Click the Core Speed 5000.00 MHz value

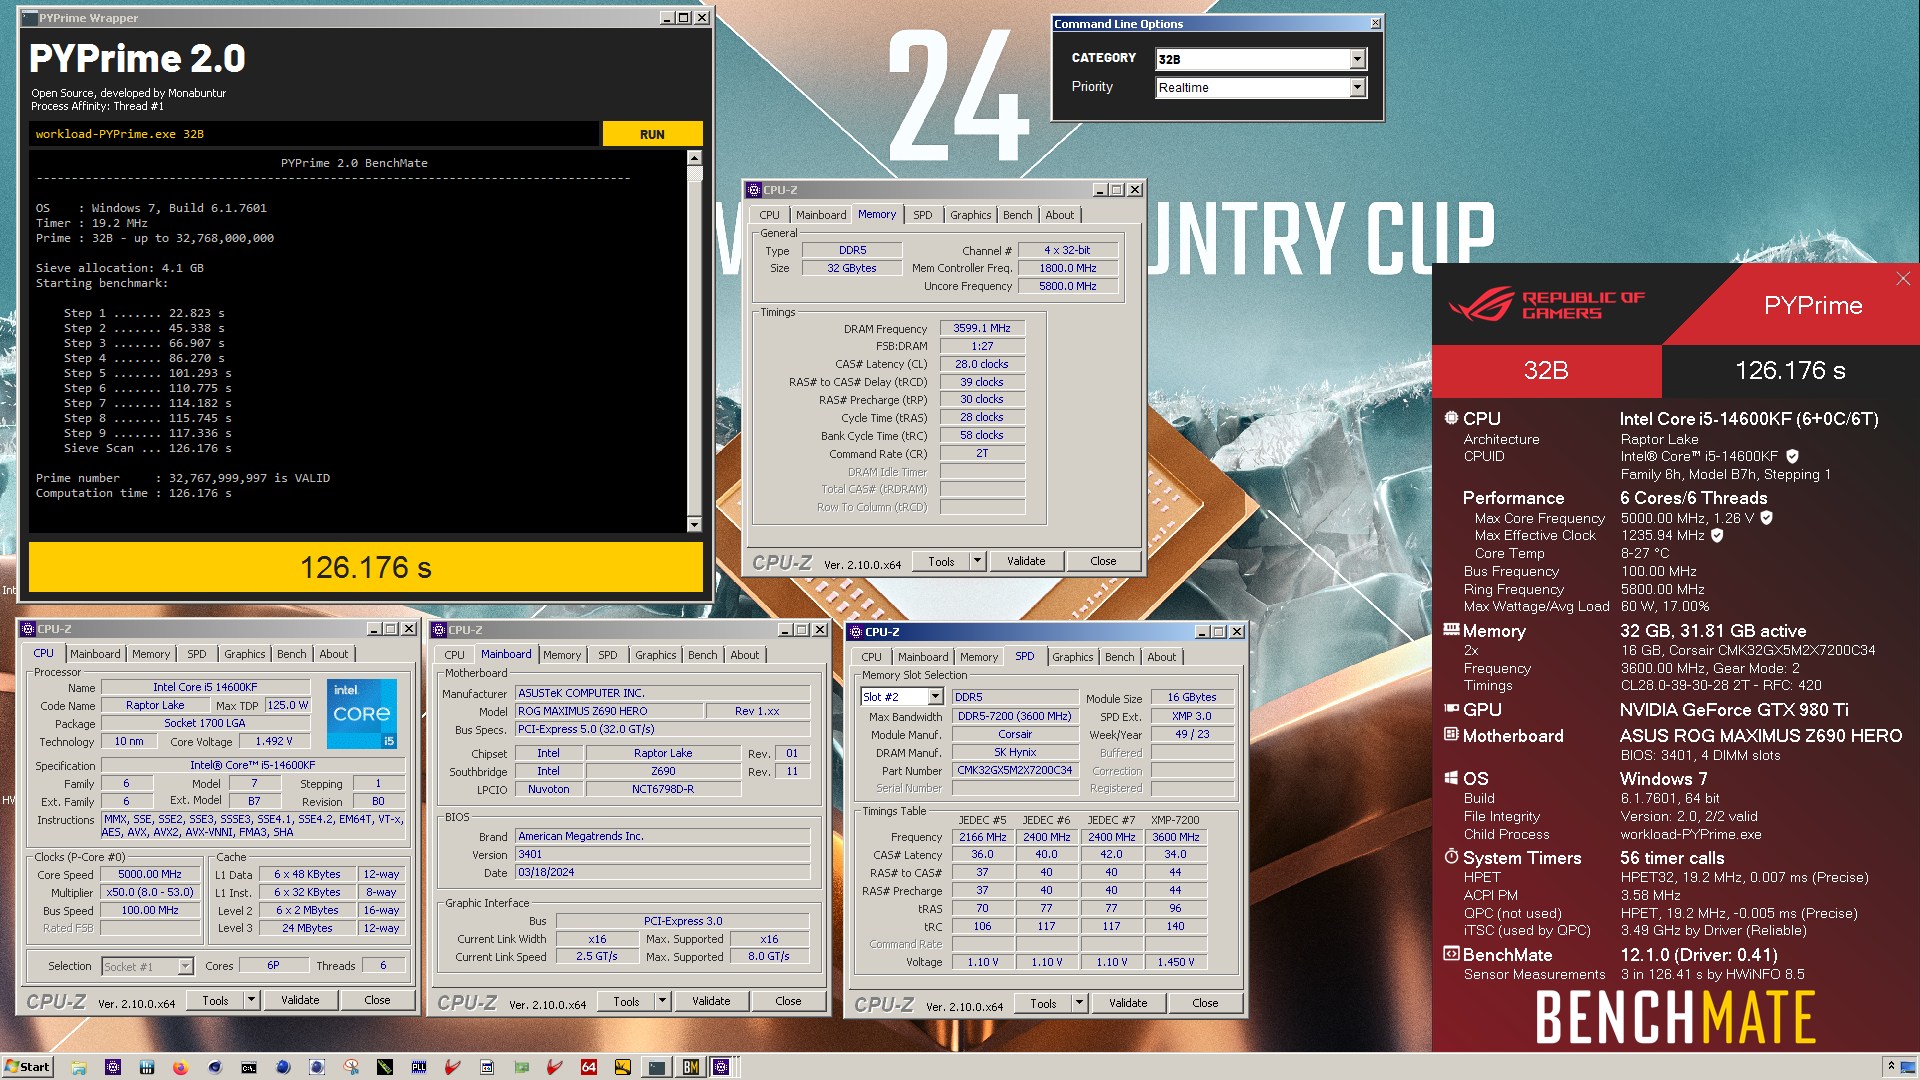tap(150, 874)
